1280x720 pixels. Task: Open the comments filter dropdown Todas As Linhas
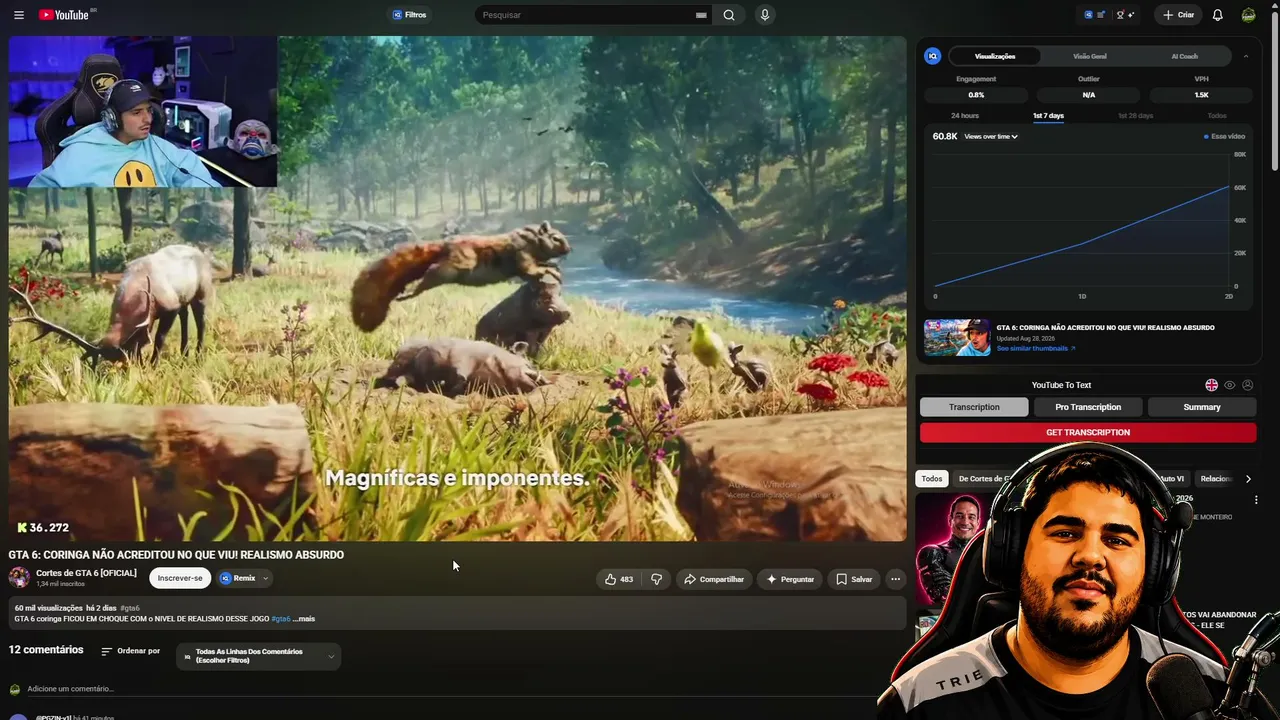[x=258, y=656]
